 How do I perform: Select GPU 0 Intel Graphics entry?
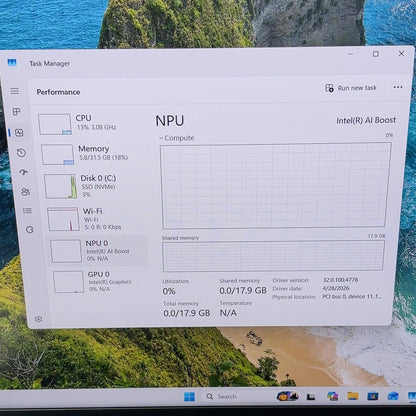tap(100, 282)
